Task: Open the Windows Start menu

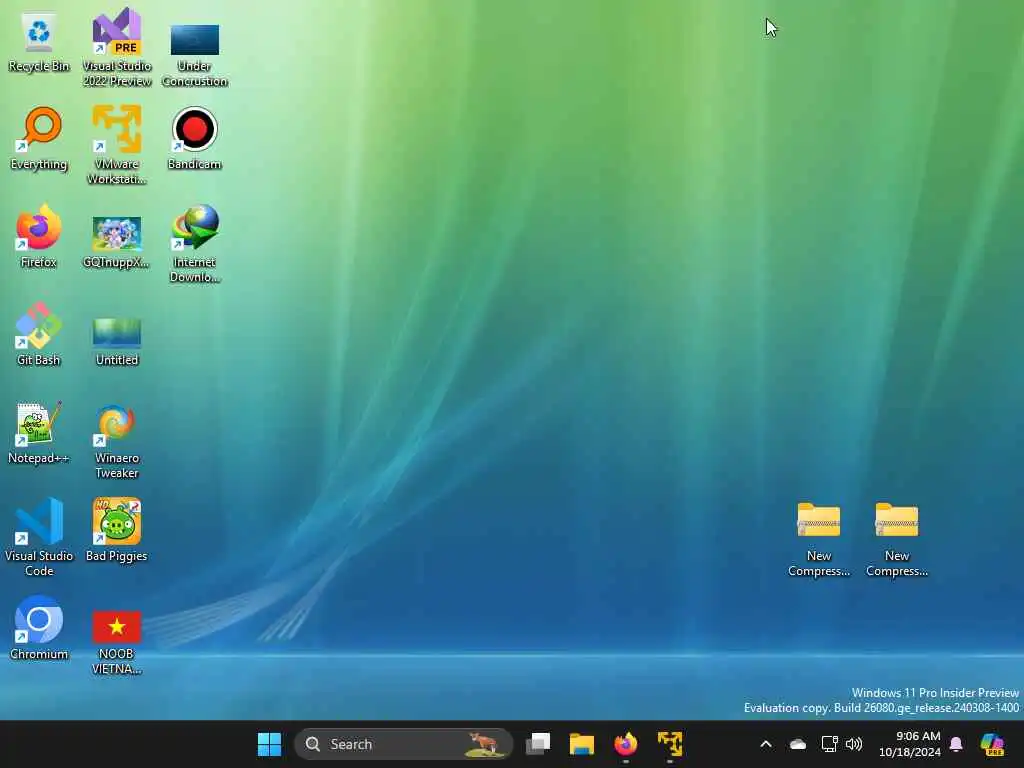Action: click(269, 744)
